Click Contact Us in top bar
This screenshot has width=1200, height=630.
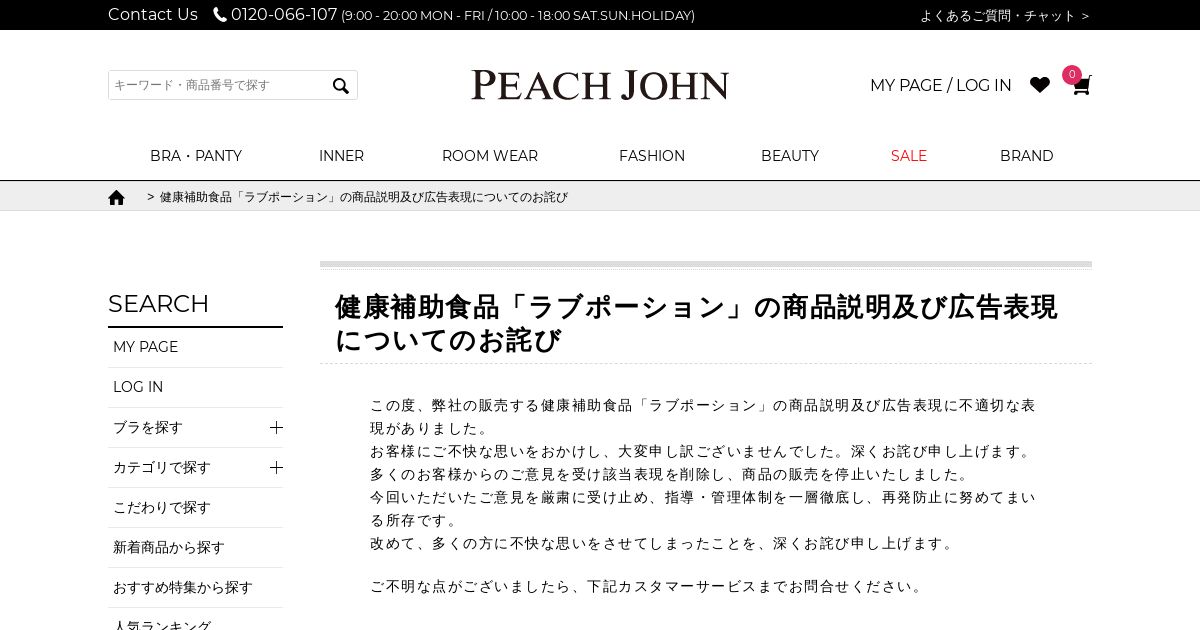(x=153, y=15)
